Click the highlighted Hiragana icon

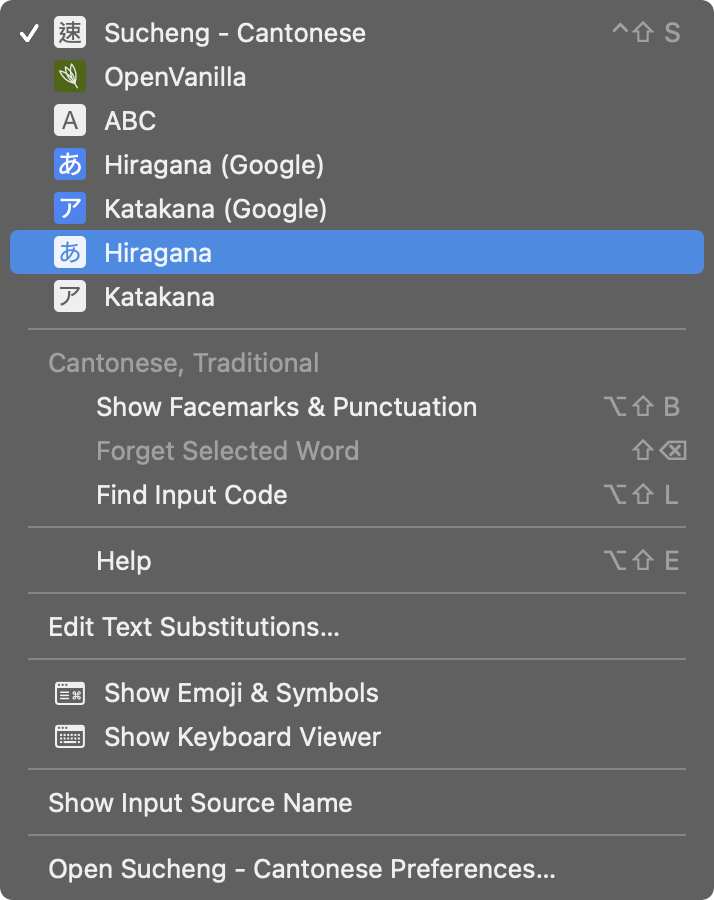70,253
